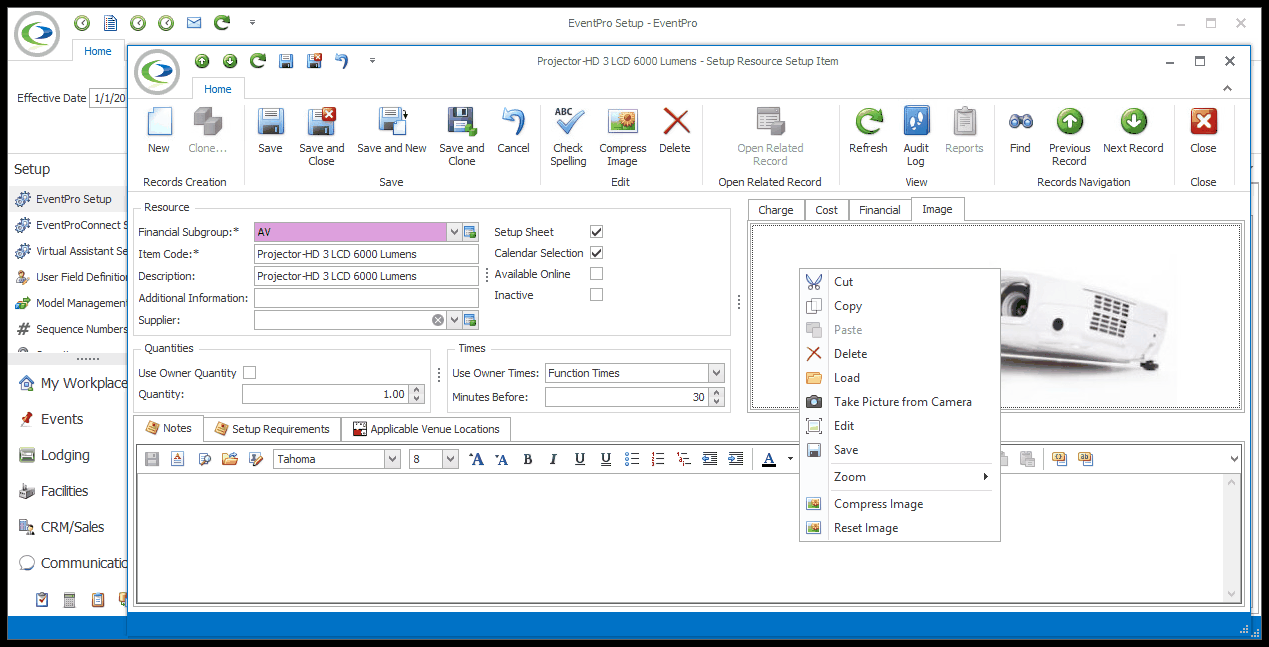
Task: Switch to the Charge tab
Action: pos(776,210)
